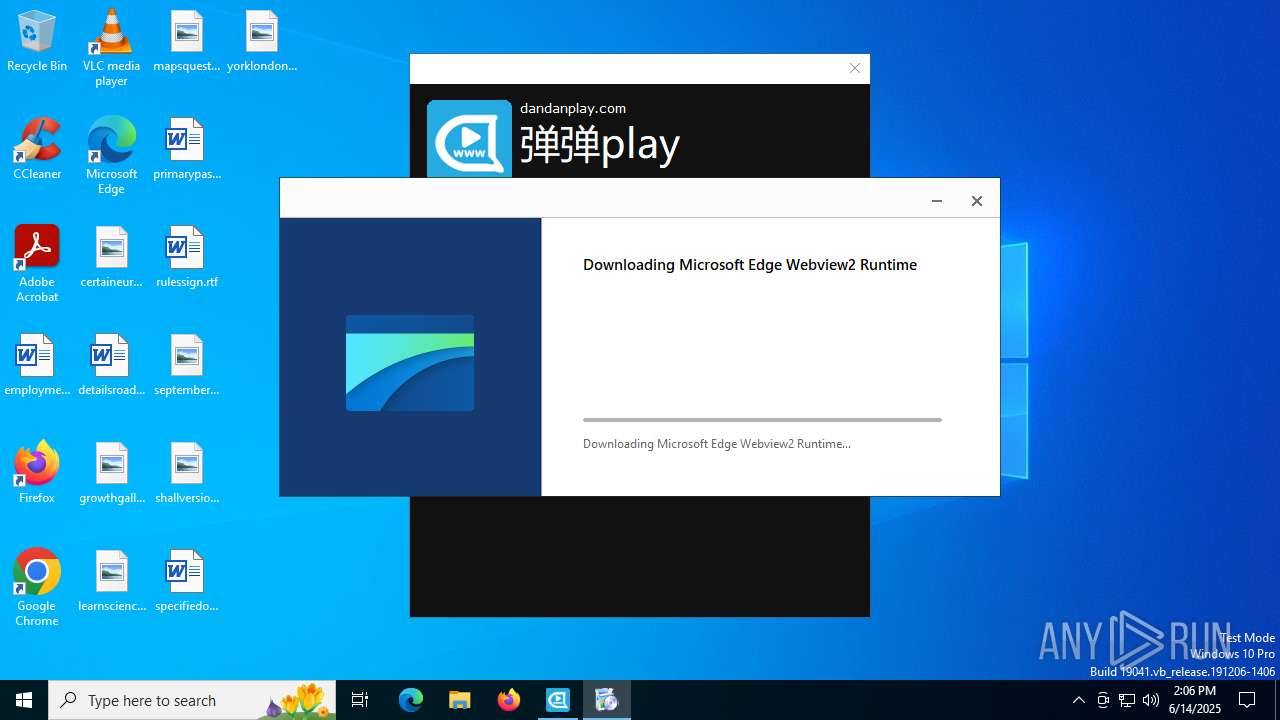1280x720 pixels.
Task: Close the Webview2 download window
Action: coord(977,201)
